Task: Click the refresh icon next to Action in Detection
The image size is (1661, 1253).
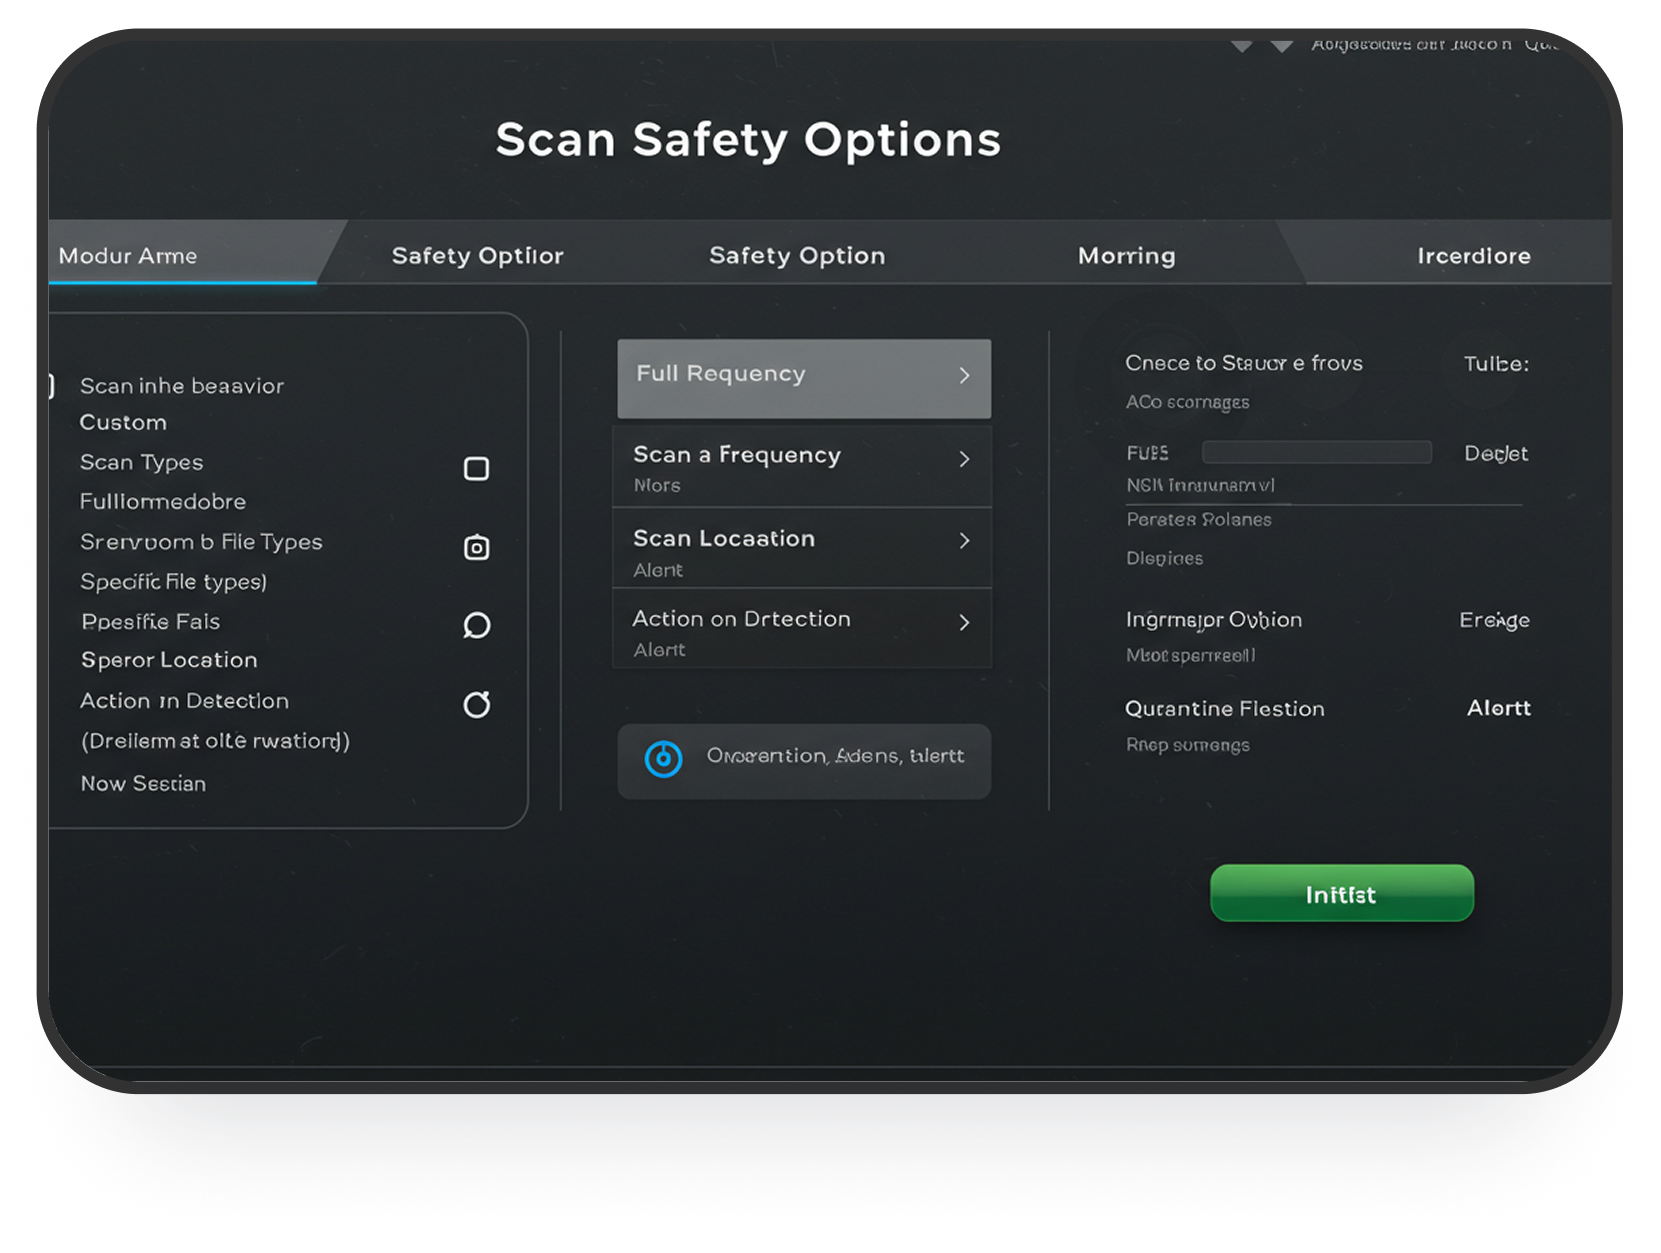Action: [477, 704]
